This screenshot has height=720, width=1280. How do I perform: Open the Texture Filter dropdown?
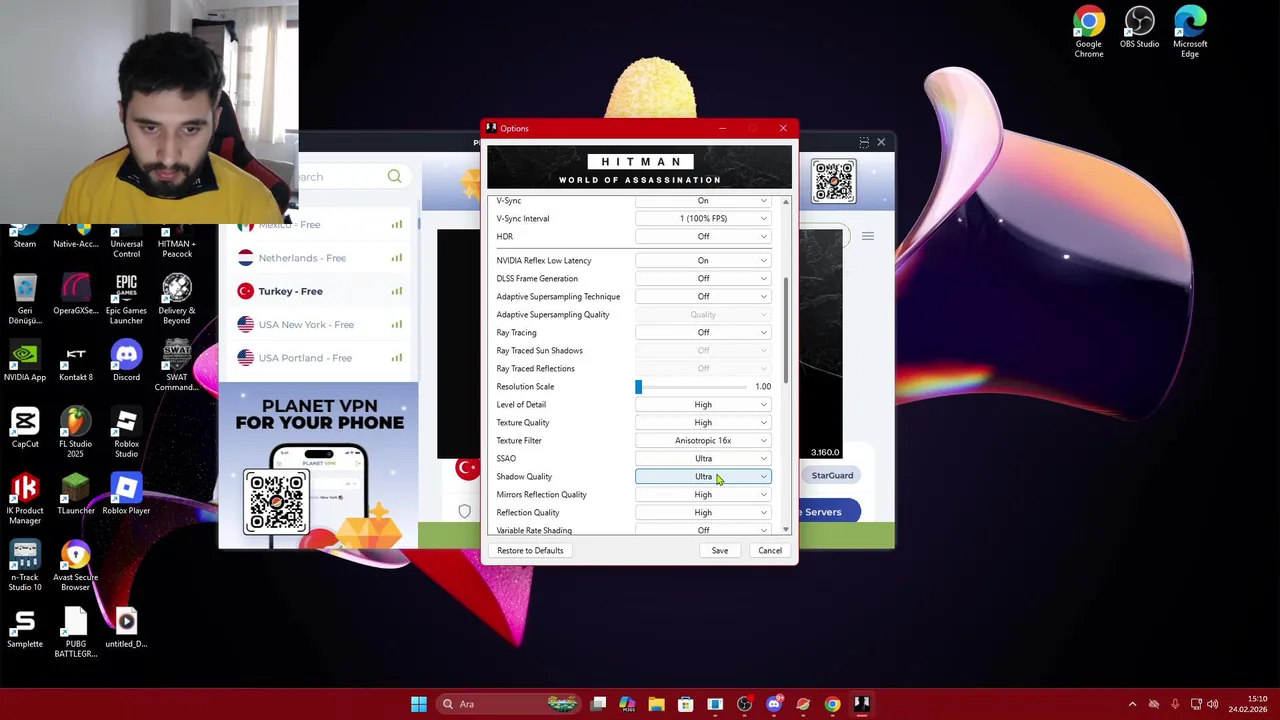(x=703, y=441)
